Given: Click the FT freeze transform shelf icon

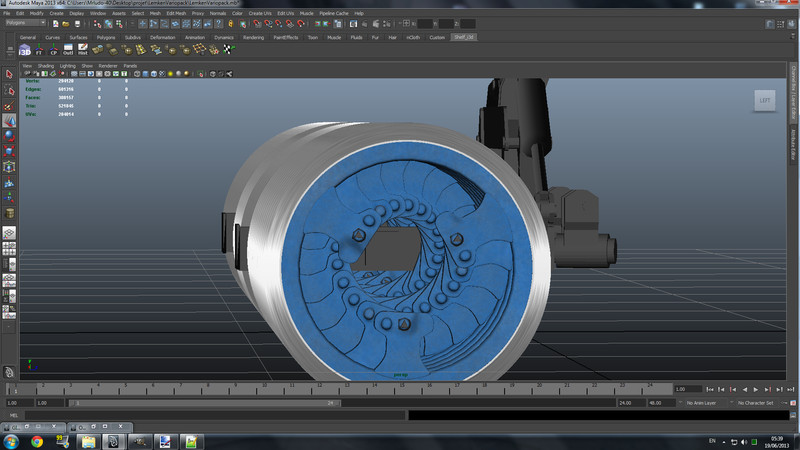Looking at the screenshot, I should coord(39,49).
